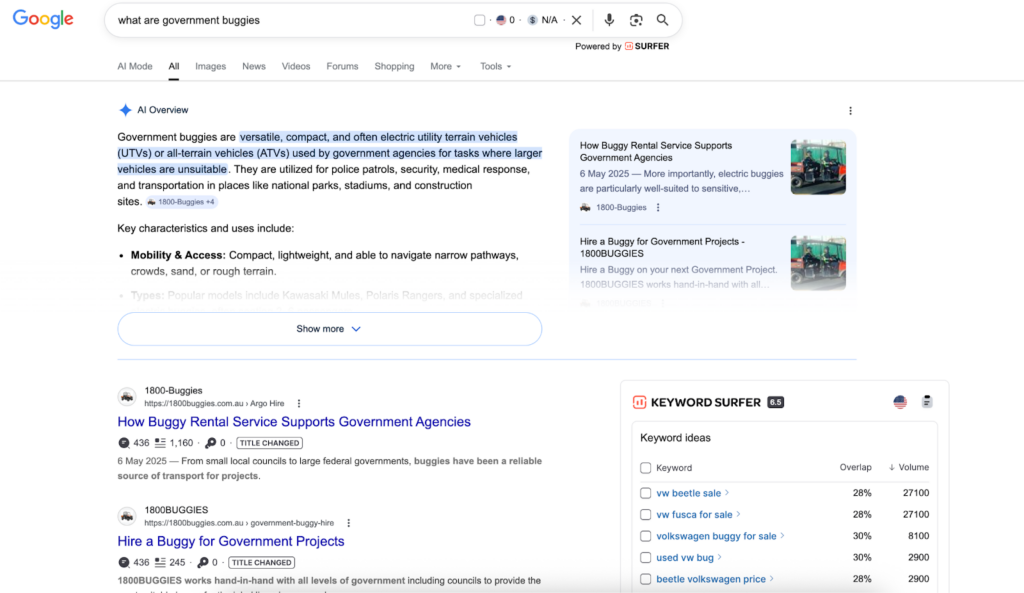Image resolution: width=1024 pixels, height=593 pixels.
Task: Clear the search box text
Action: pos(576,20)
